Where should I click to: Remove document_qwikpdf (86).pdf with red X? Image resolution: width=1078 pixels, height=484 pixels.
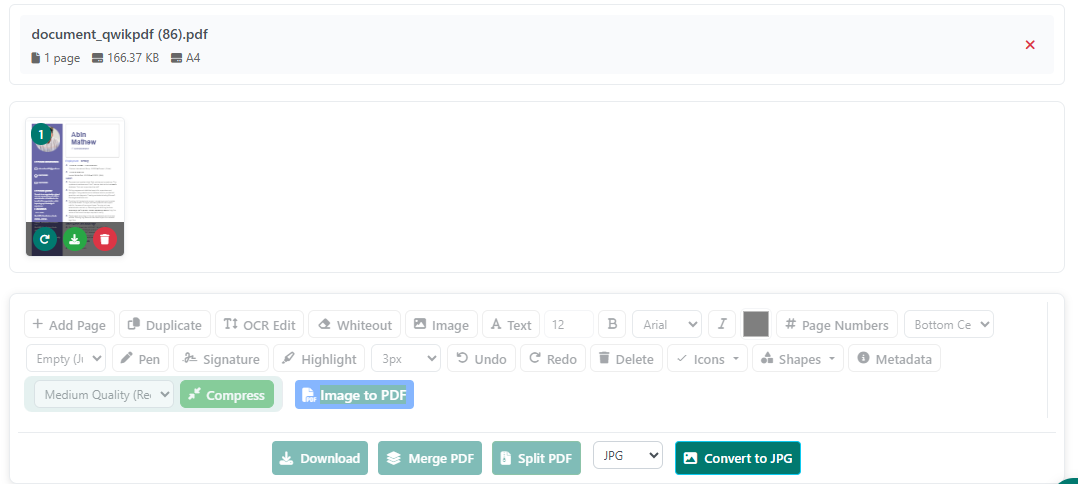click(1030, 45)
